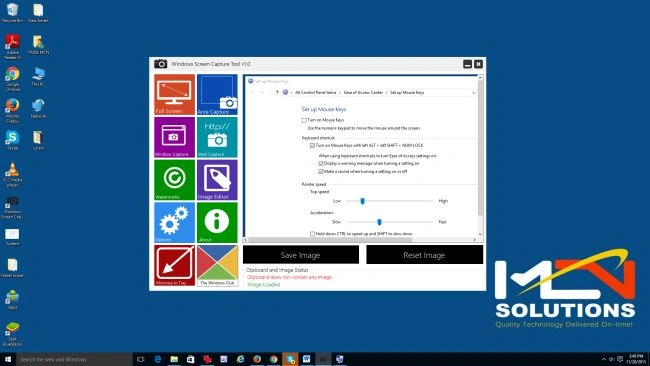Click the preview's scroll down arrow
The height and width of the screenshot is (366, 650).
[480, 234]
